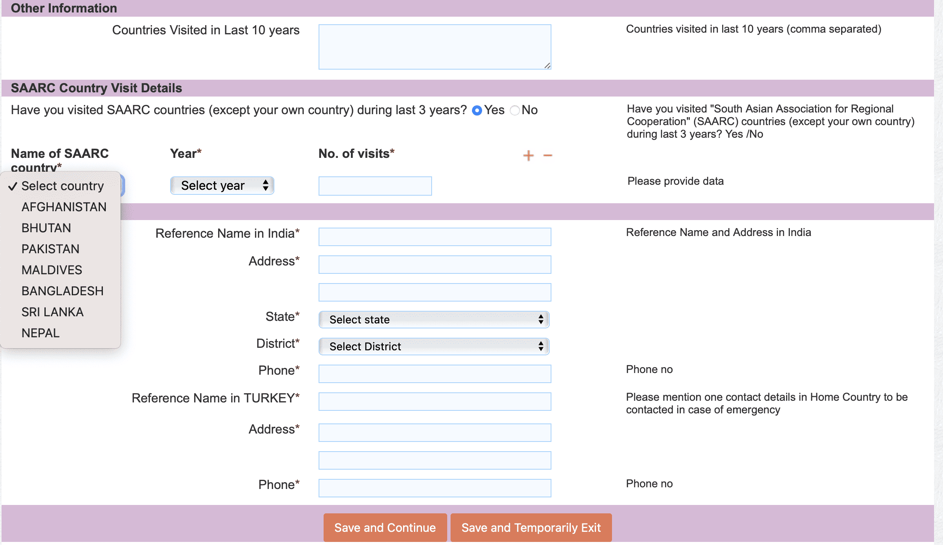943x545 pixels.
Task: Select Yes for SAARC countries visited
Action: coord(477,111)
